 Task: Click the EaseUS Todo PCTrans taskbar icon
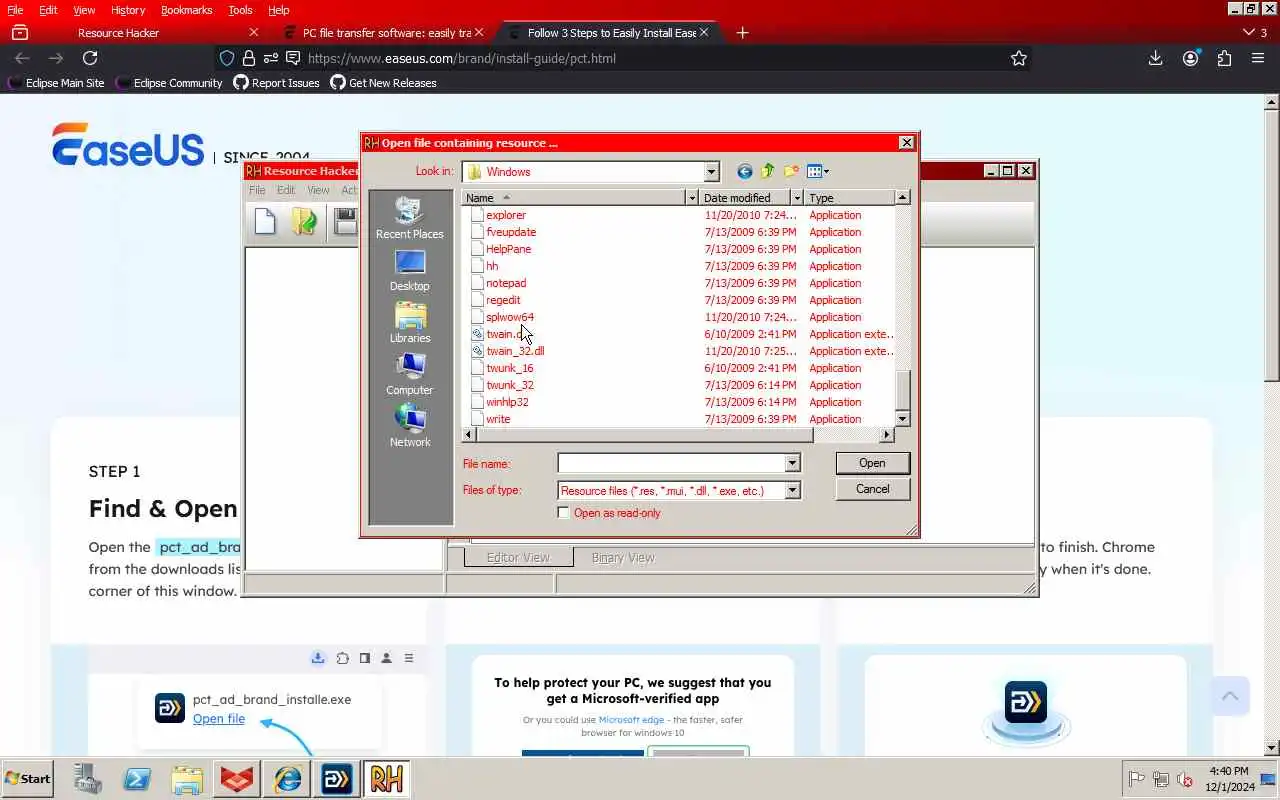(337, 779)
